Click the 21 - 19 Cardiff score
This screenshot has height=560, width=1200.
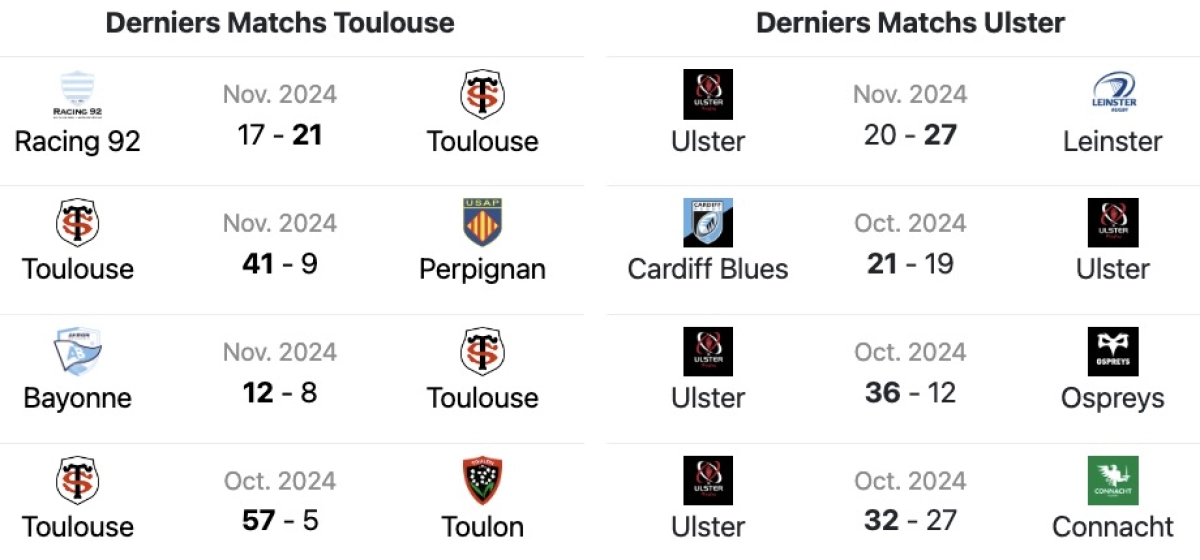(x=910, y=263)
